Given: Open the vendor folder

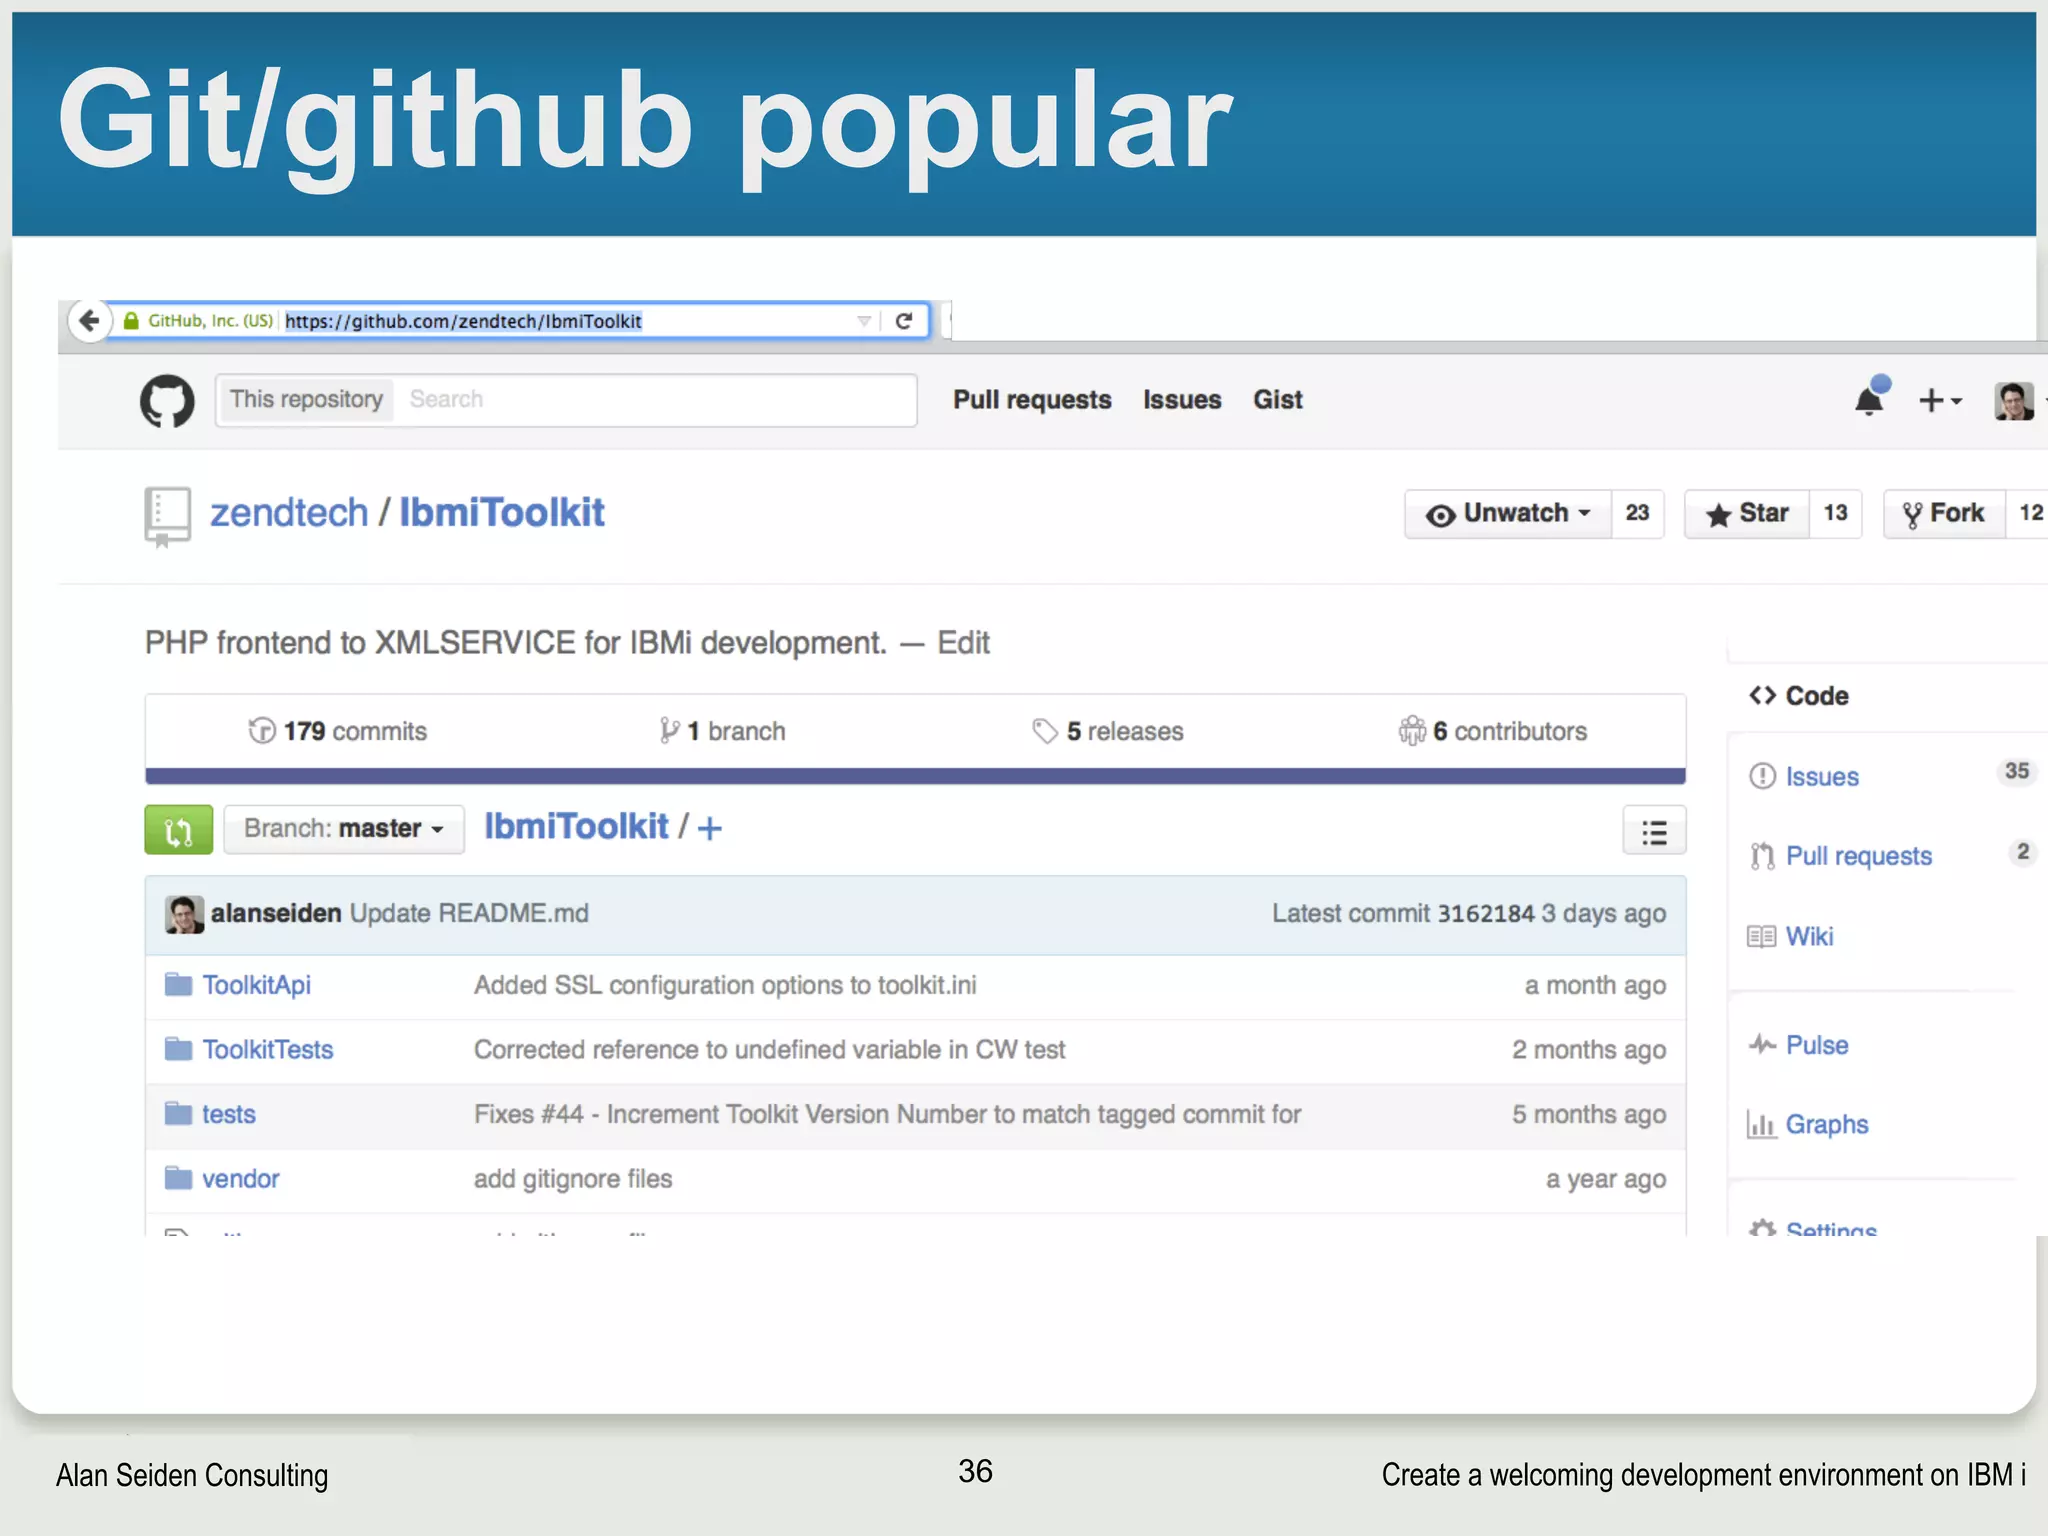Looking at the screenshot, I should (x=241, y=1179).
